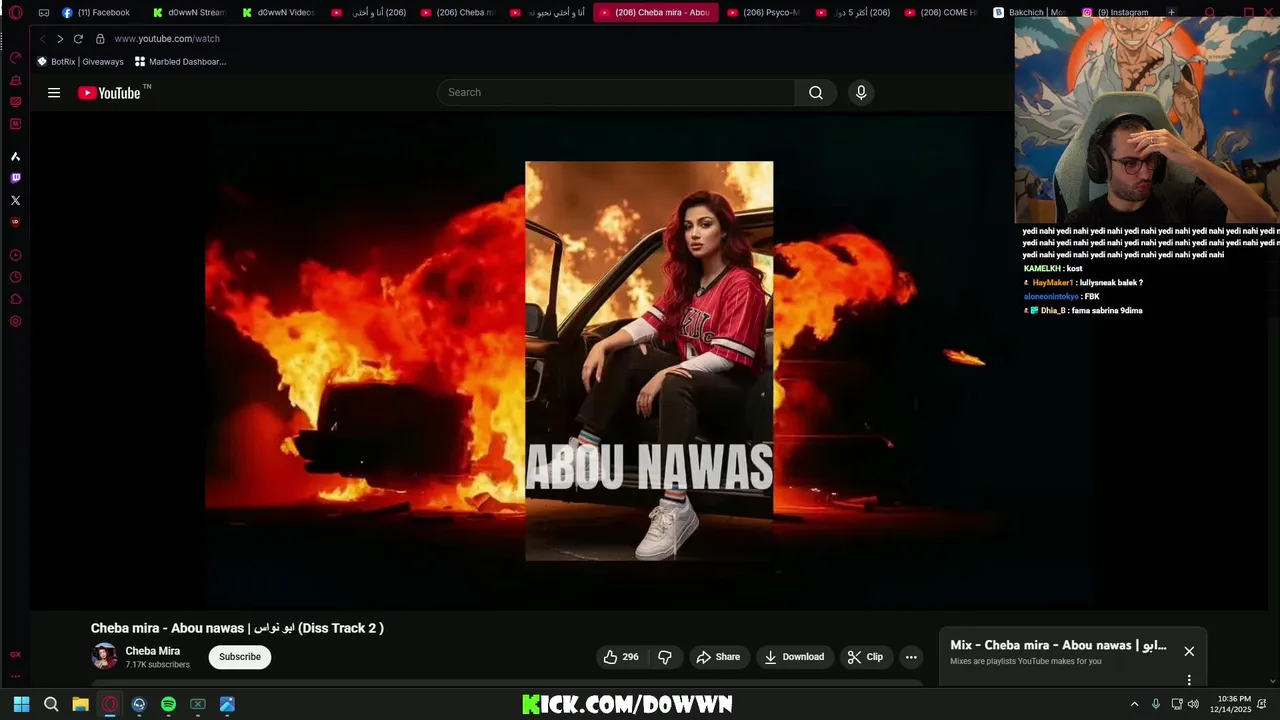
Task: Open the YouTube guide hamburger menu
Action: pos(54,93)
